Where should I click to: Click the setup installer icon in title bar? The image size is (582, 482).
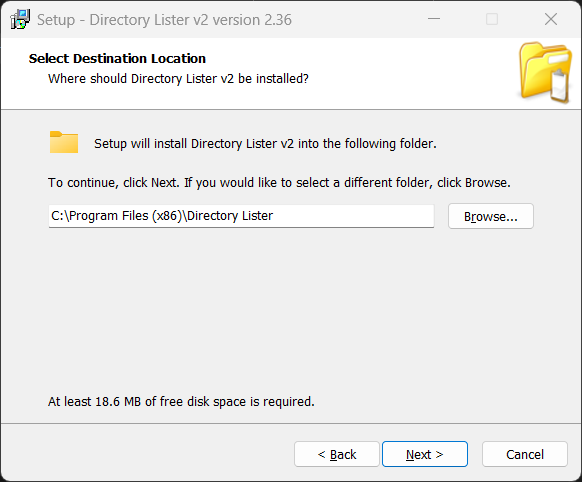click(20, 19)
